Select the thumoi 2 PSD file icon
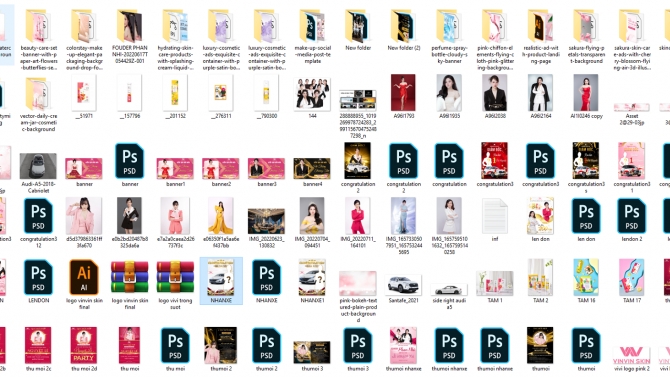The width and height of the screenshot is (670, 377). click(267, 345)
